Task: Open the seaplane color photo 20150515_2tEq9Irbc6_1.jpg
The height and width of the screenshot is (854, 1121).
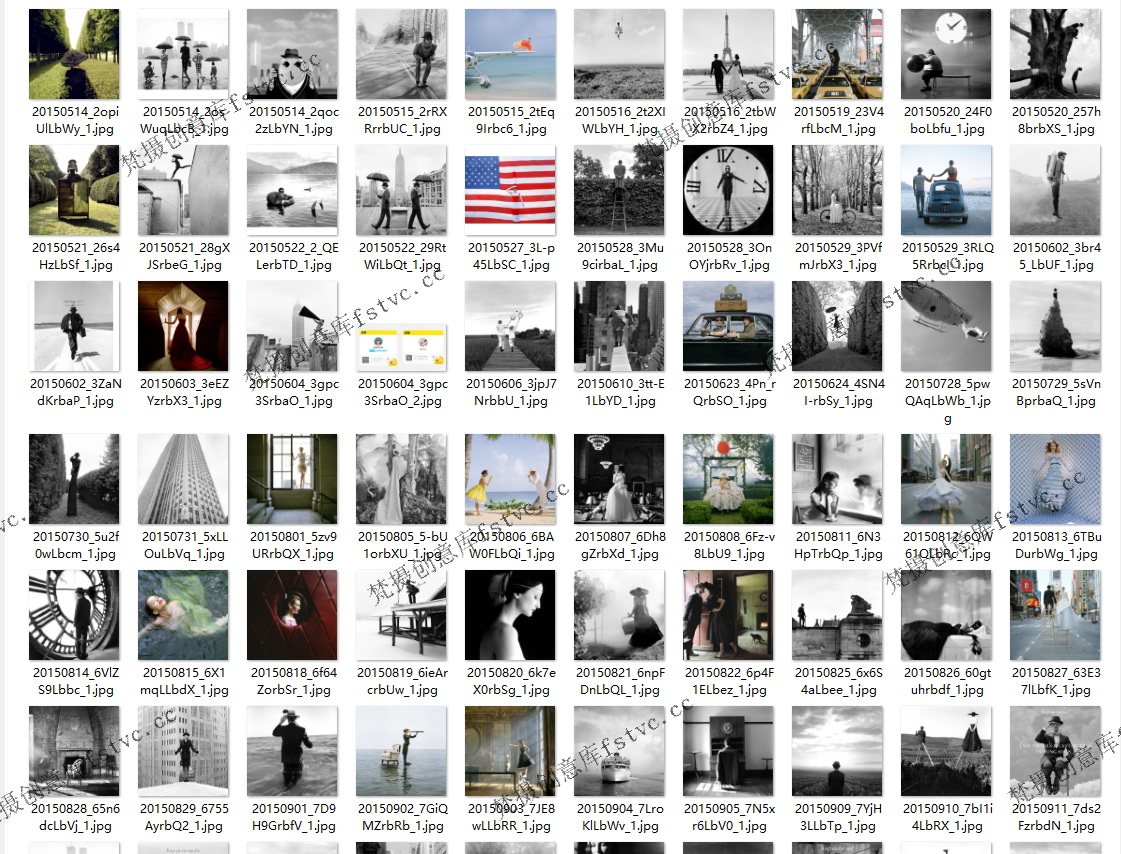Action: tap(510, 54)
